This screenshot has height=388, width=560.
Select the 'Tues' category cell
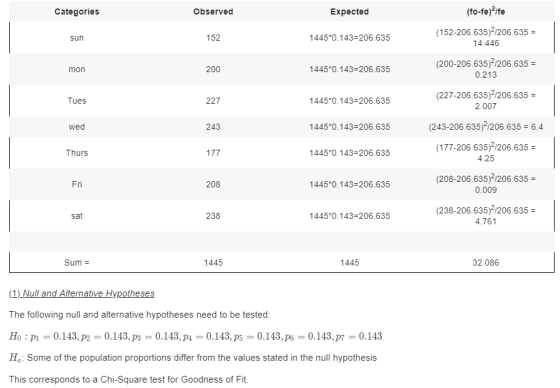[77, 101]
